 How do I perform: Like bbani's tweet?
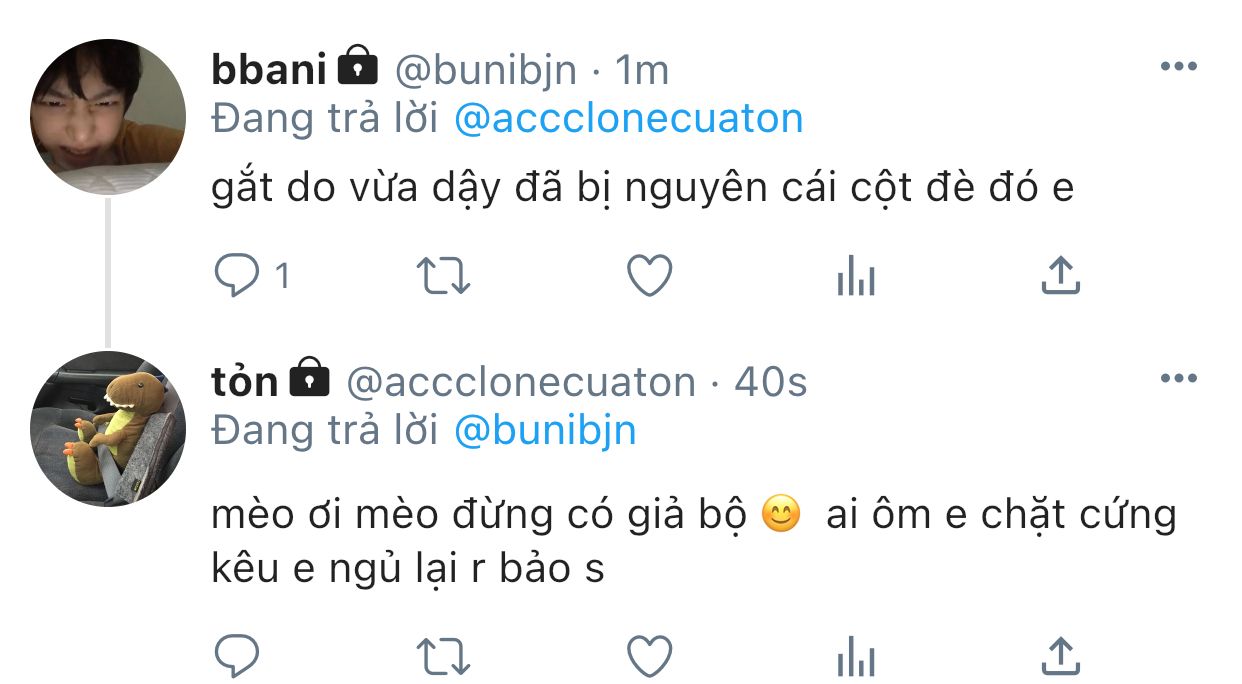pos(649,276)
